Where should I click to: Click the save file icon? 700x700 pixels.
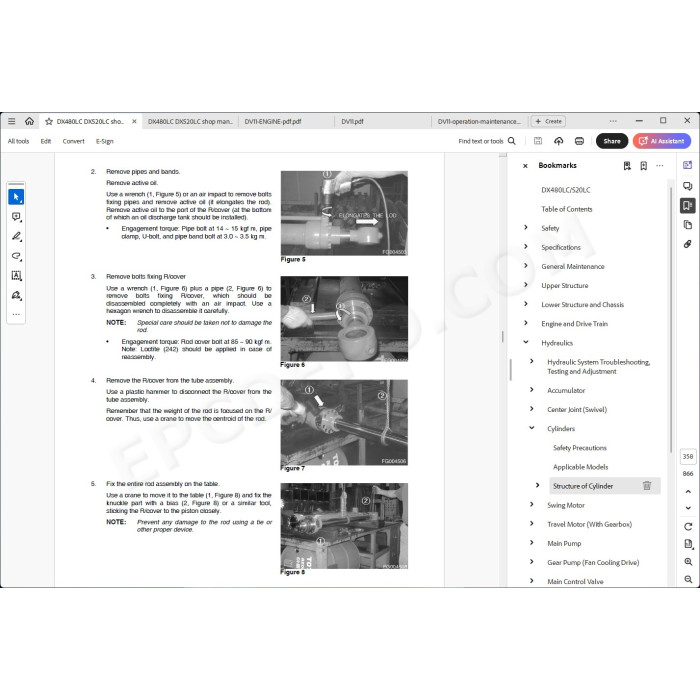(x=538, y=141)
